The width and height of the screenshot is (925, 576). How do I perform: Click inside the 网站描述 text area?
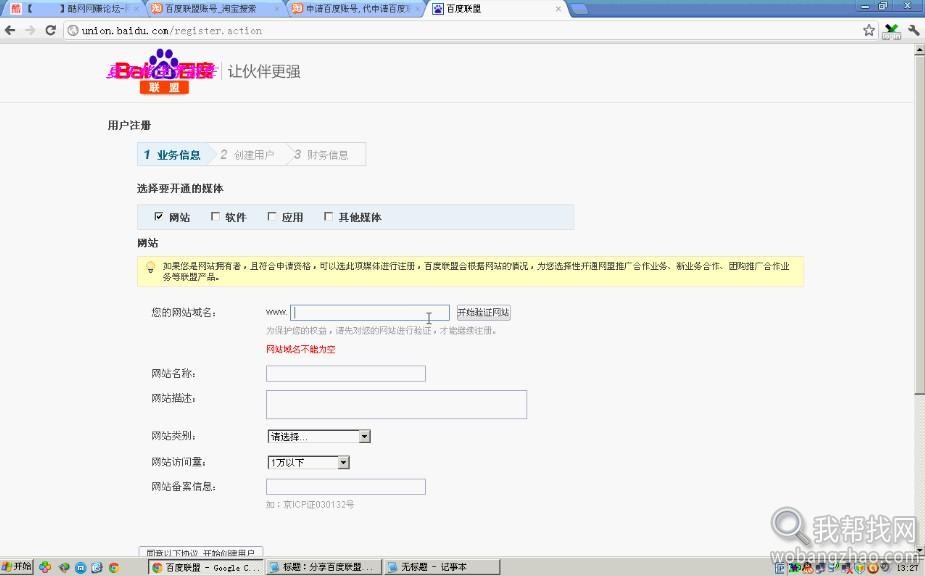[396, 405]
